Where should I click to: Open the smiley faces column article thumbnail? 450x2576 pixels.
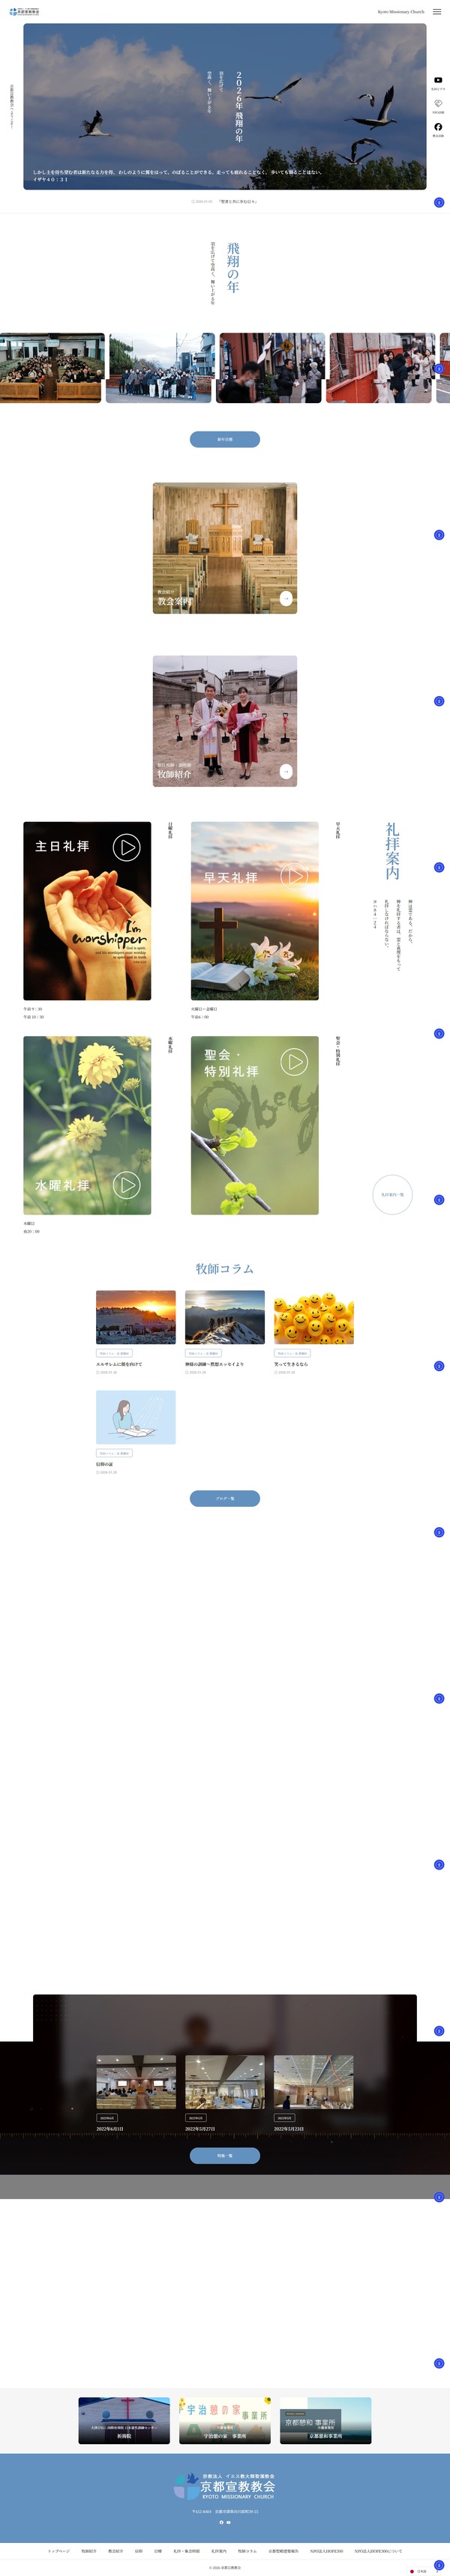pos(314,1317)
